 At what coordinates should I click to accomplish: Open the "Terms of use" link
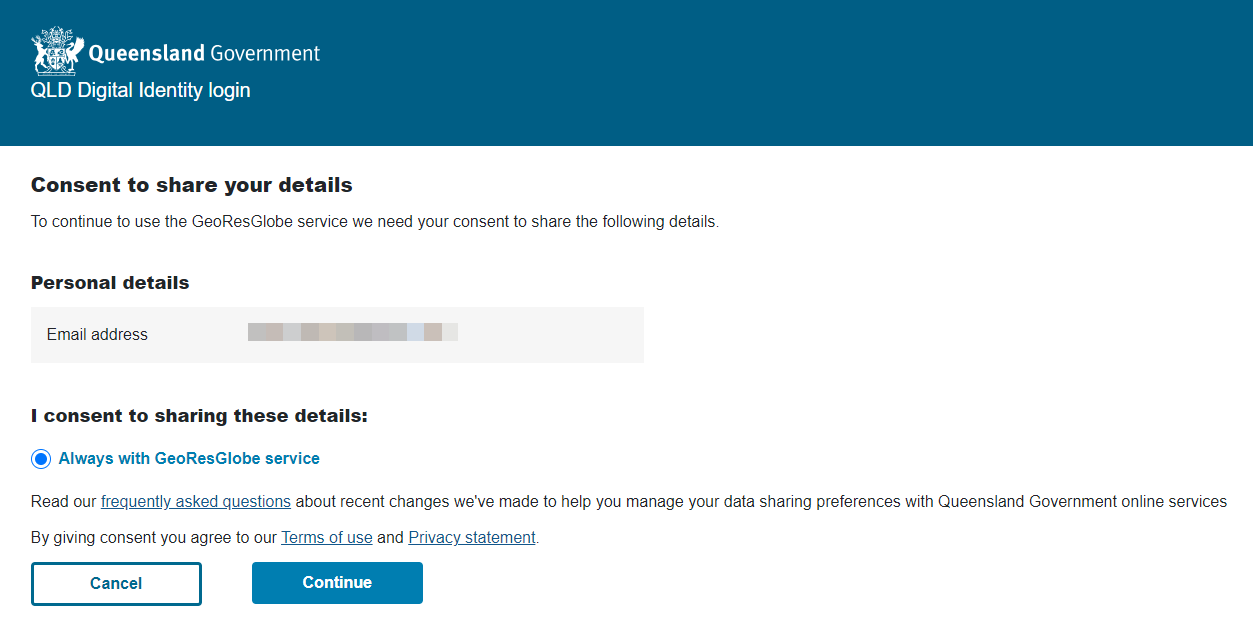pos(327,538)
